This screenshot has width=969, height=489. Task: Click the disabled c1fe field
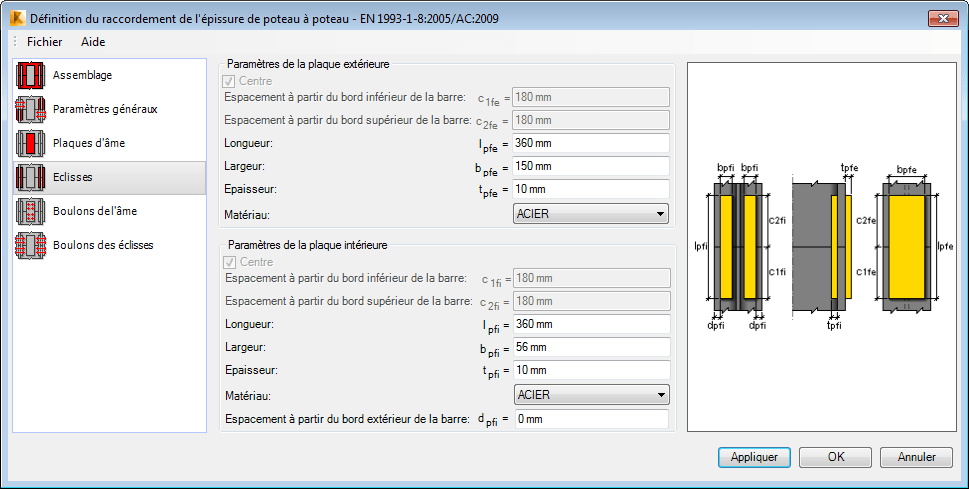[591, 97]
